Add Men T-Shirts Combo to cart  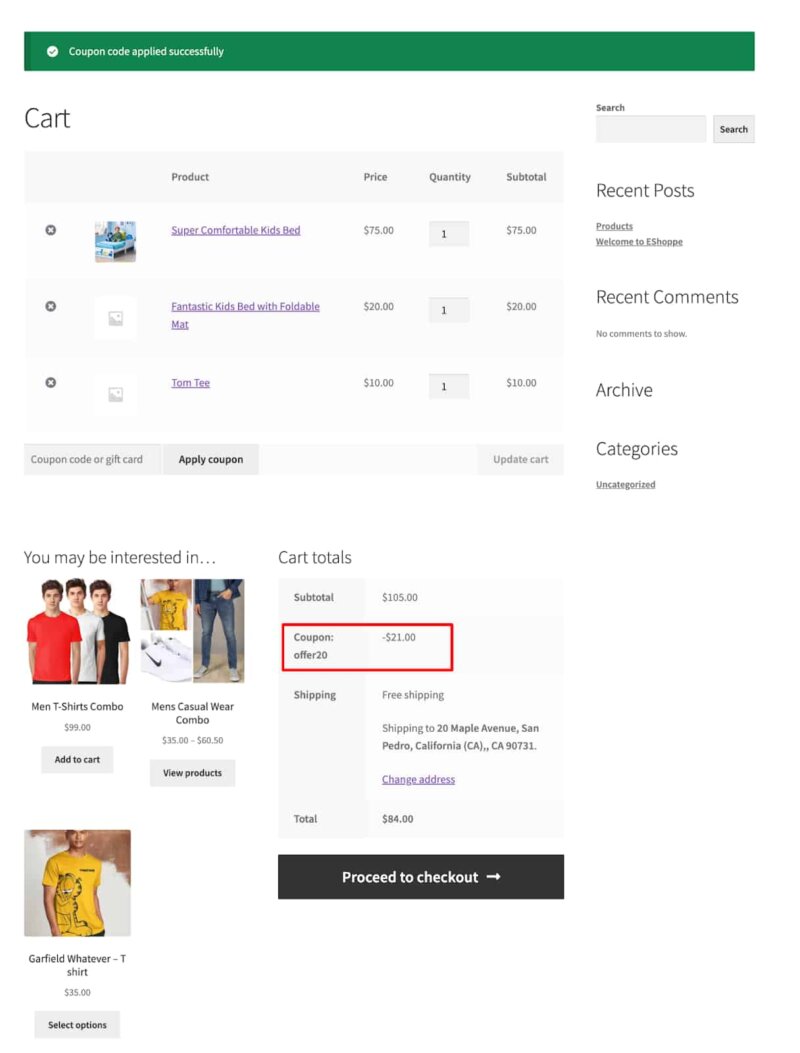click(x=77, y=760)
